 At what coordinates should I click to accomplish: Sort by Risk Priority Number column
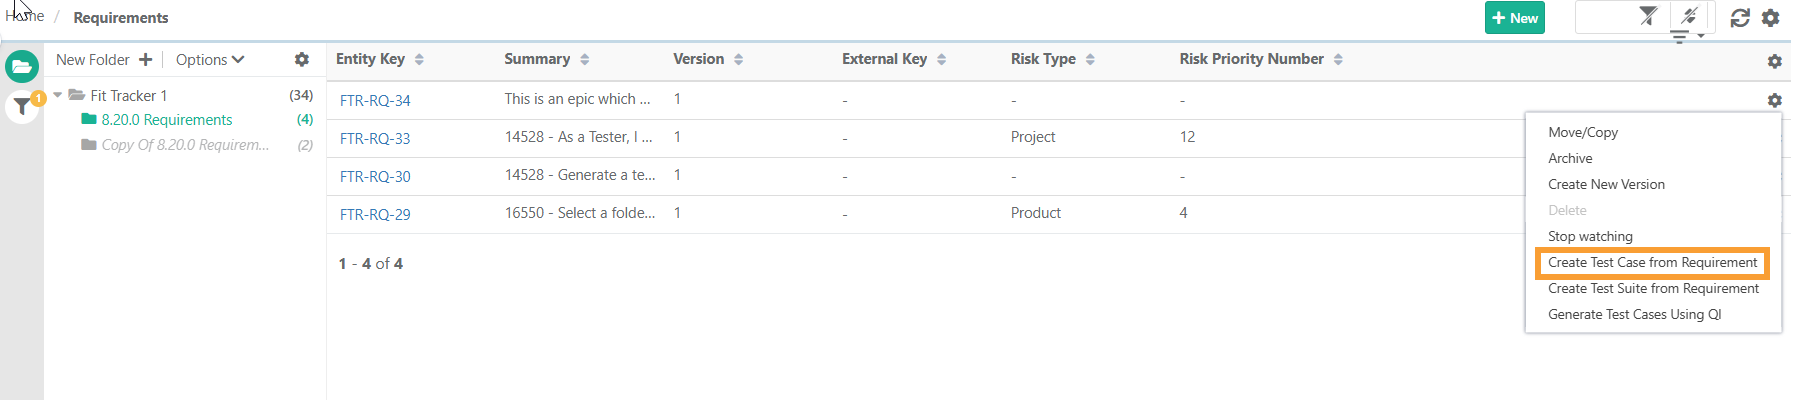(x=1338, y=60)
